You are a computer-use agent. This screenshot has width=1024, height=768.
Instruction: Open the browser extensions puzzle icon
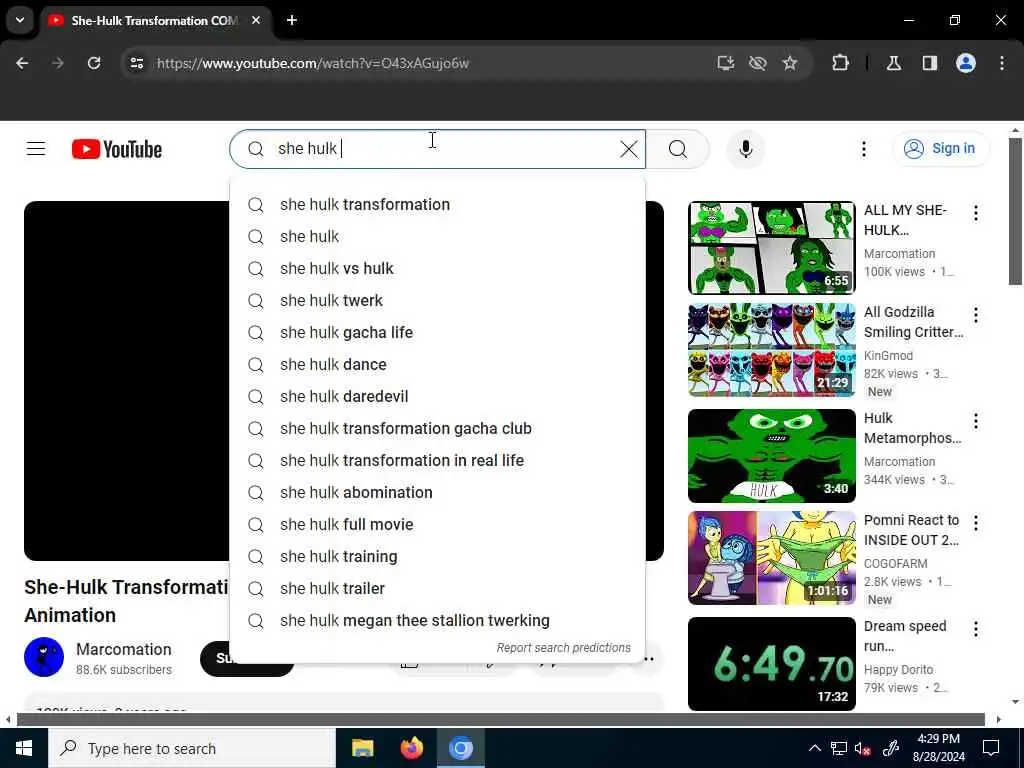(x=840, y=63)
